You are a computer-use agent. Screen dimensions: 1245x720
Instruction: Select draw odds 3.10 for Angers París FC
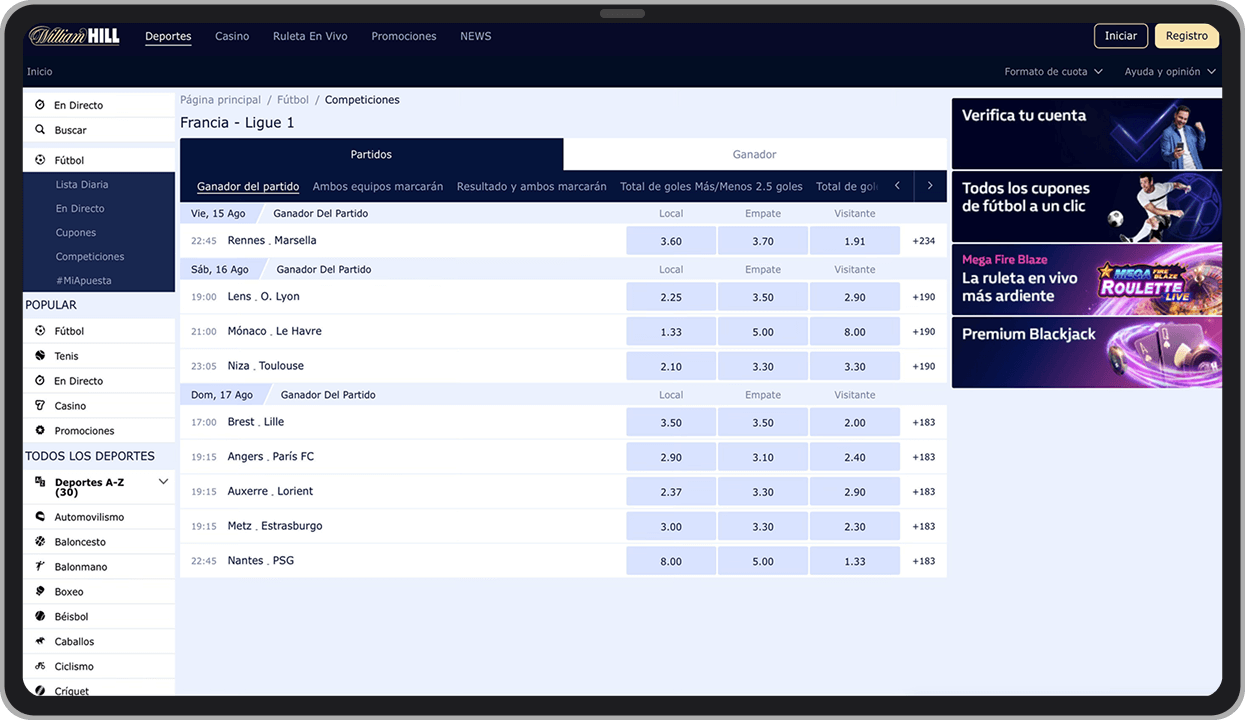coord(763,457)
